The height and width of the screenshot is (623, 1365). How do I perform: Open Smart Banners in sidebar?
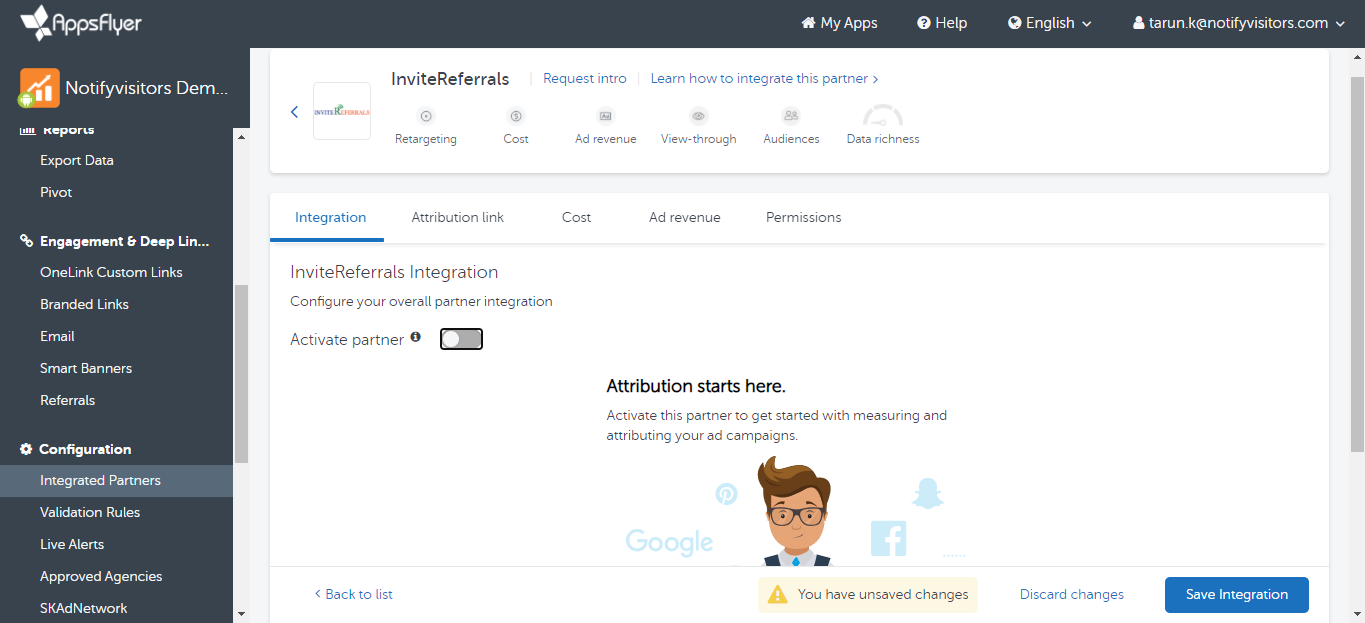click(x=86, y=368)
